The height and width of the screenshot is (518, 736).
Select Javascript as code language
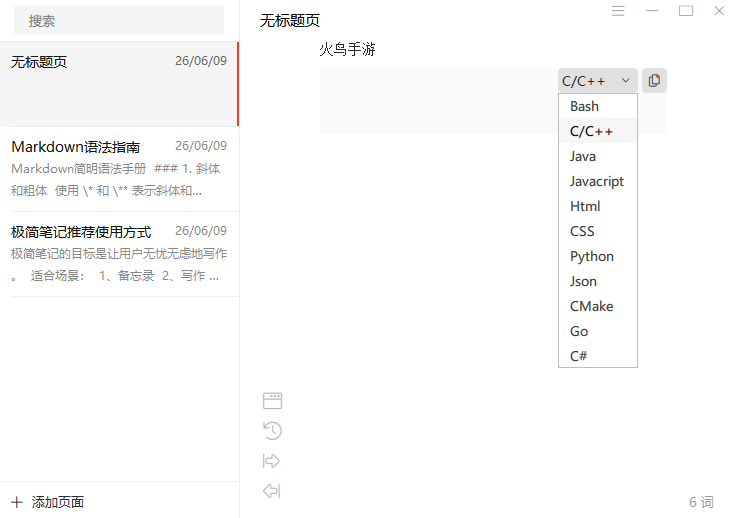point(598,181)
